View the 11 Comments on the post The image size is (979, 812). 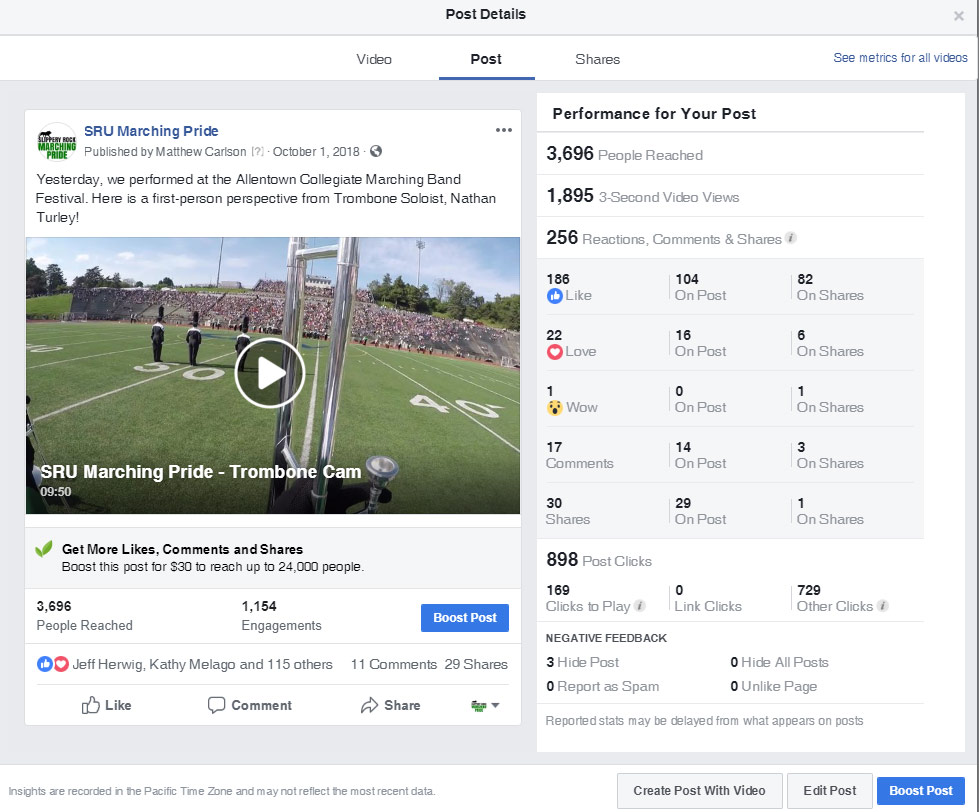pos(393,664)
